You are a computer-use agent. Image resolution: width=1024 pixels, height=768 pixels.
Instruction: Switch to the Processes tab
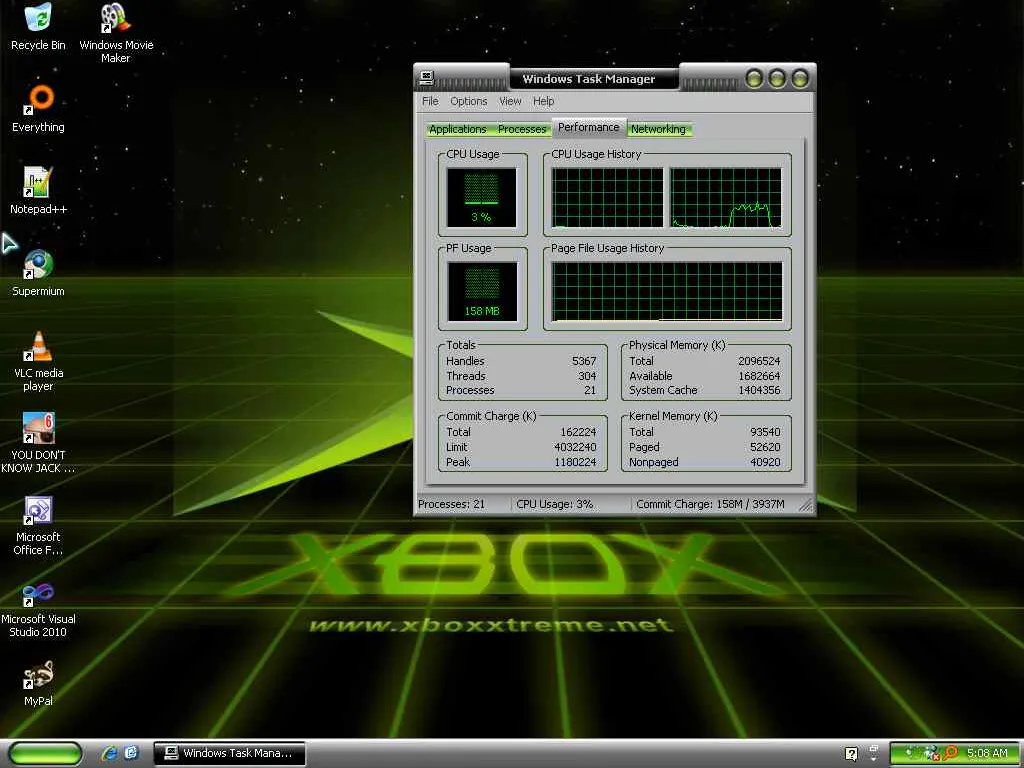522,129
